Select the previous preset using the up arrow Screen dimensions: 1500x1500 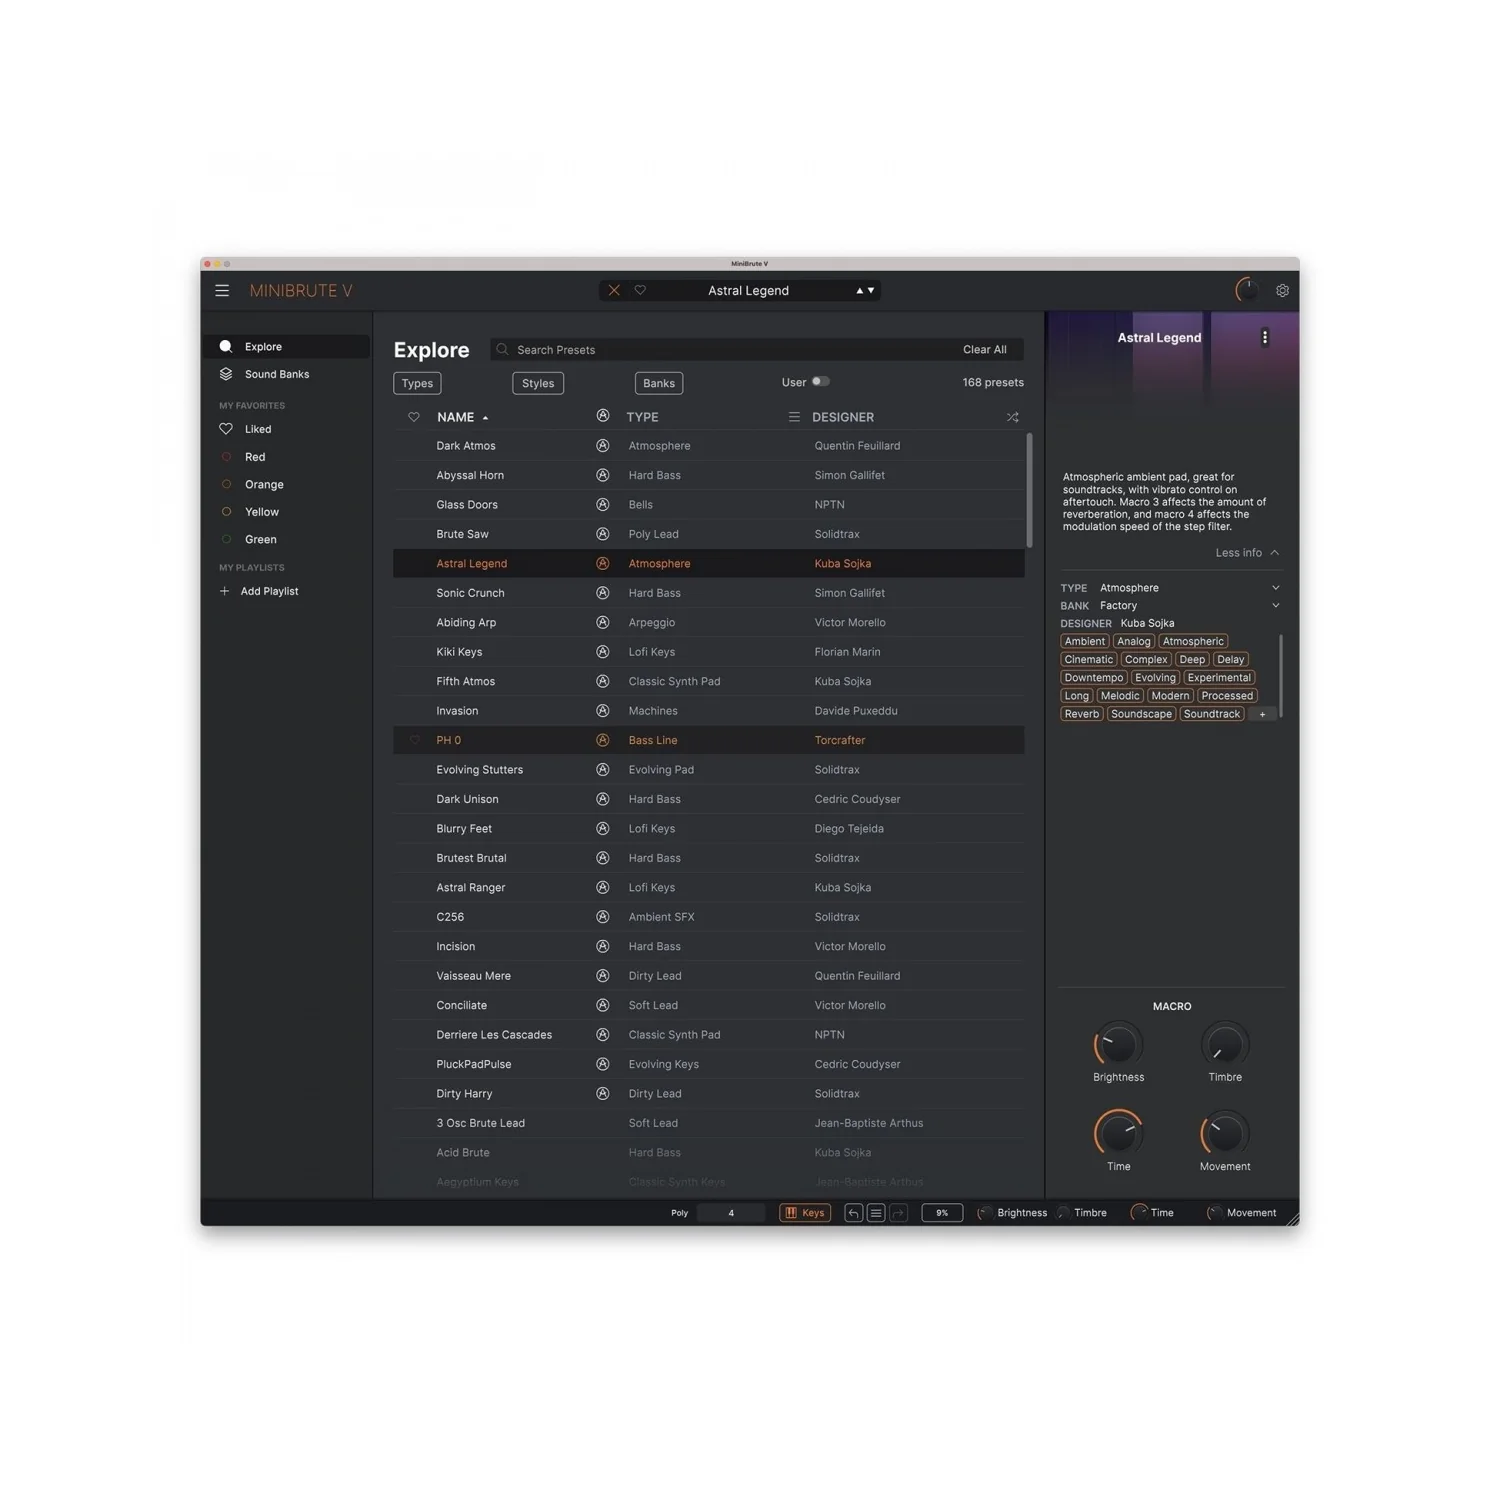[859, 291]
